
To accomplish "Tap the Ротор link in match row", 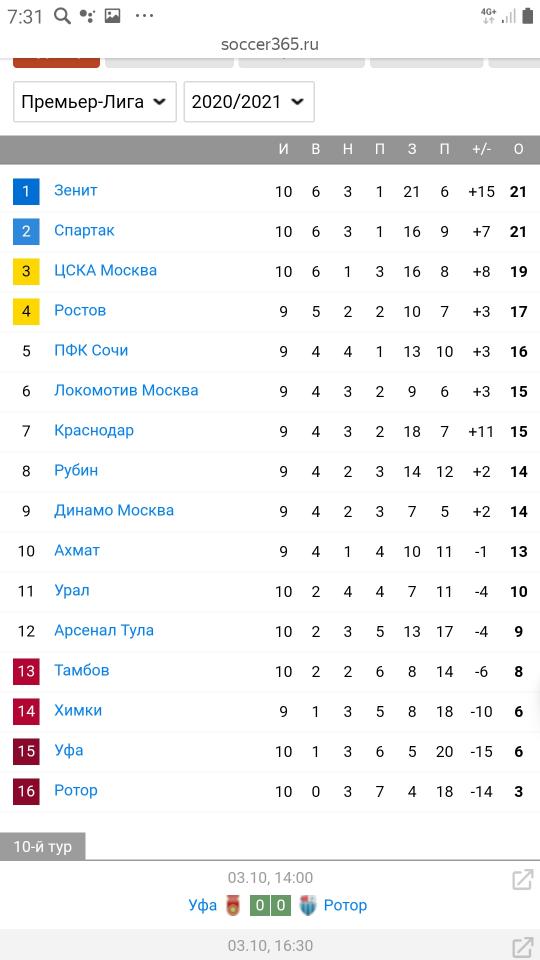I will [345, 906].
